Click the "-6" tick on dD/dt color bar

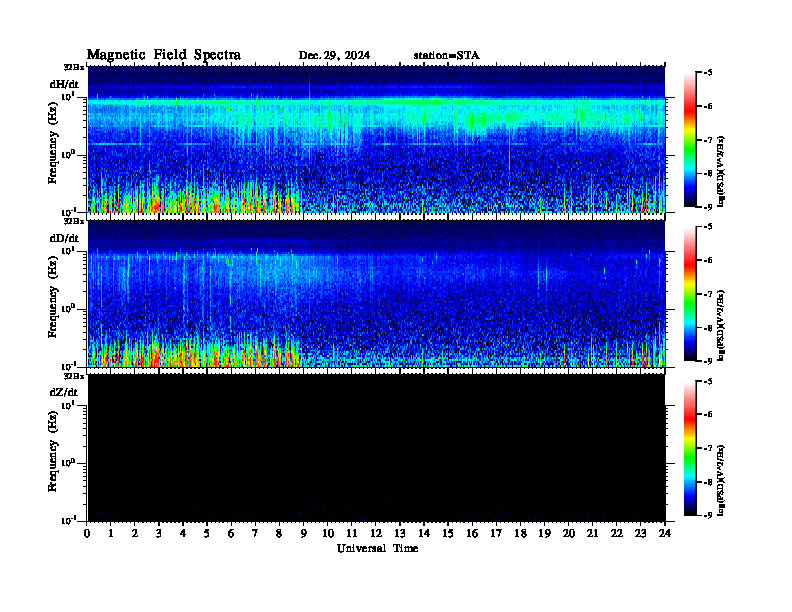708,260
